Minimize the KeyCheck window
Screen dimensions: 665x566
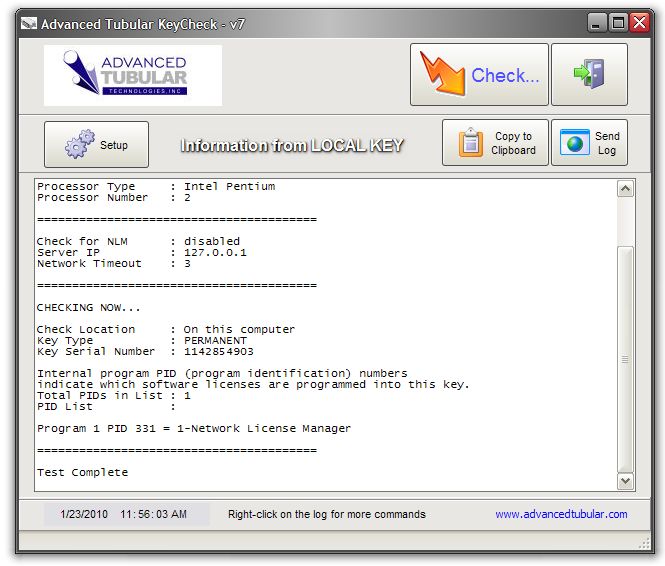tap(596, 23)
